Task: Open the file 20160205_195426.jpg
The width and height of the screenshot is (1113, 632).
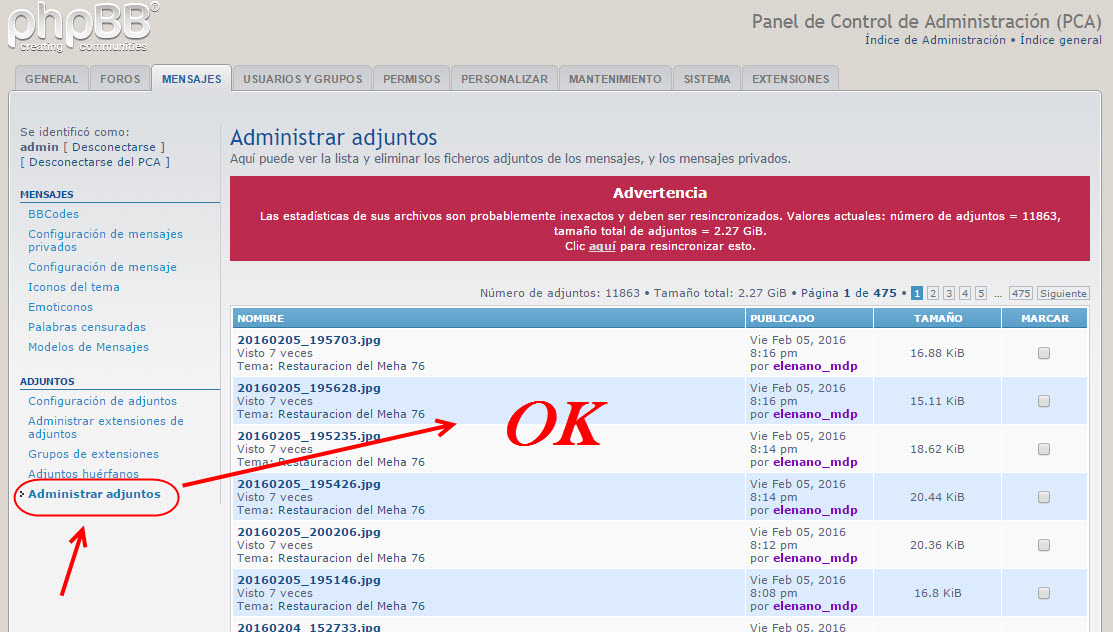Action: (x=309, y=484)
